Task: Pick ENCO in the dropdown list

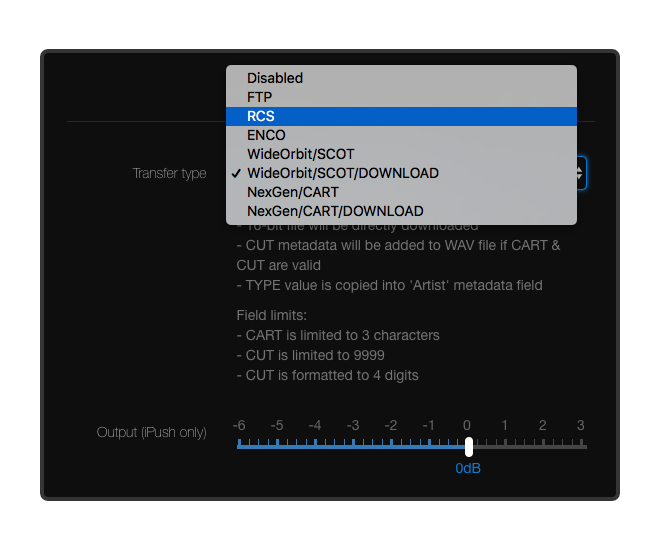Action: pyautogui.click(x=266, y=135)
